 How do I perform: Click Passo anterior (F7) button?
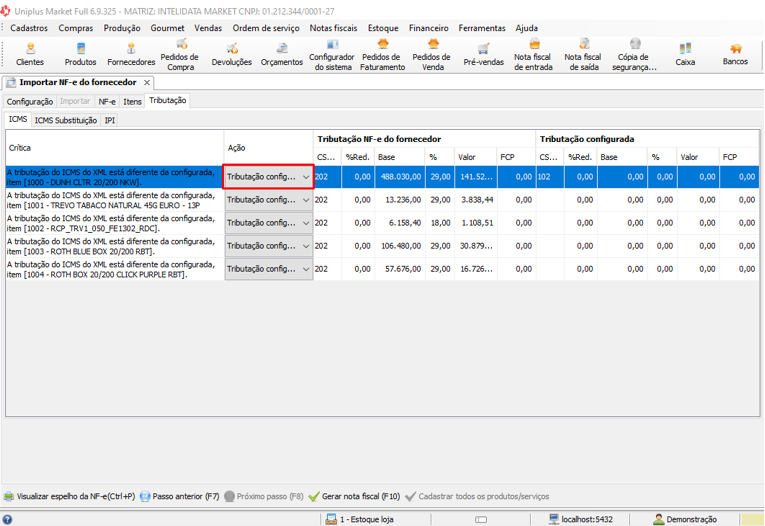click(180, 496)
